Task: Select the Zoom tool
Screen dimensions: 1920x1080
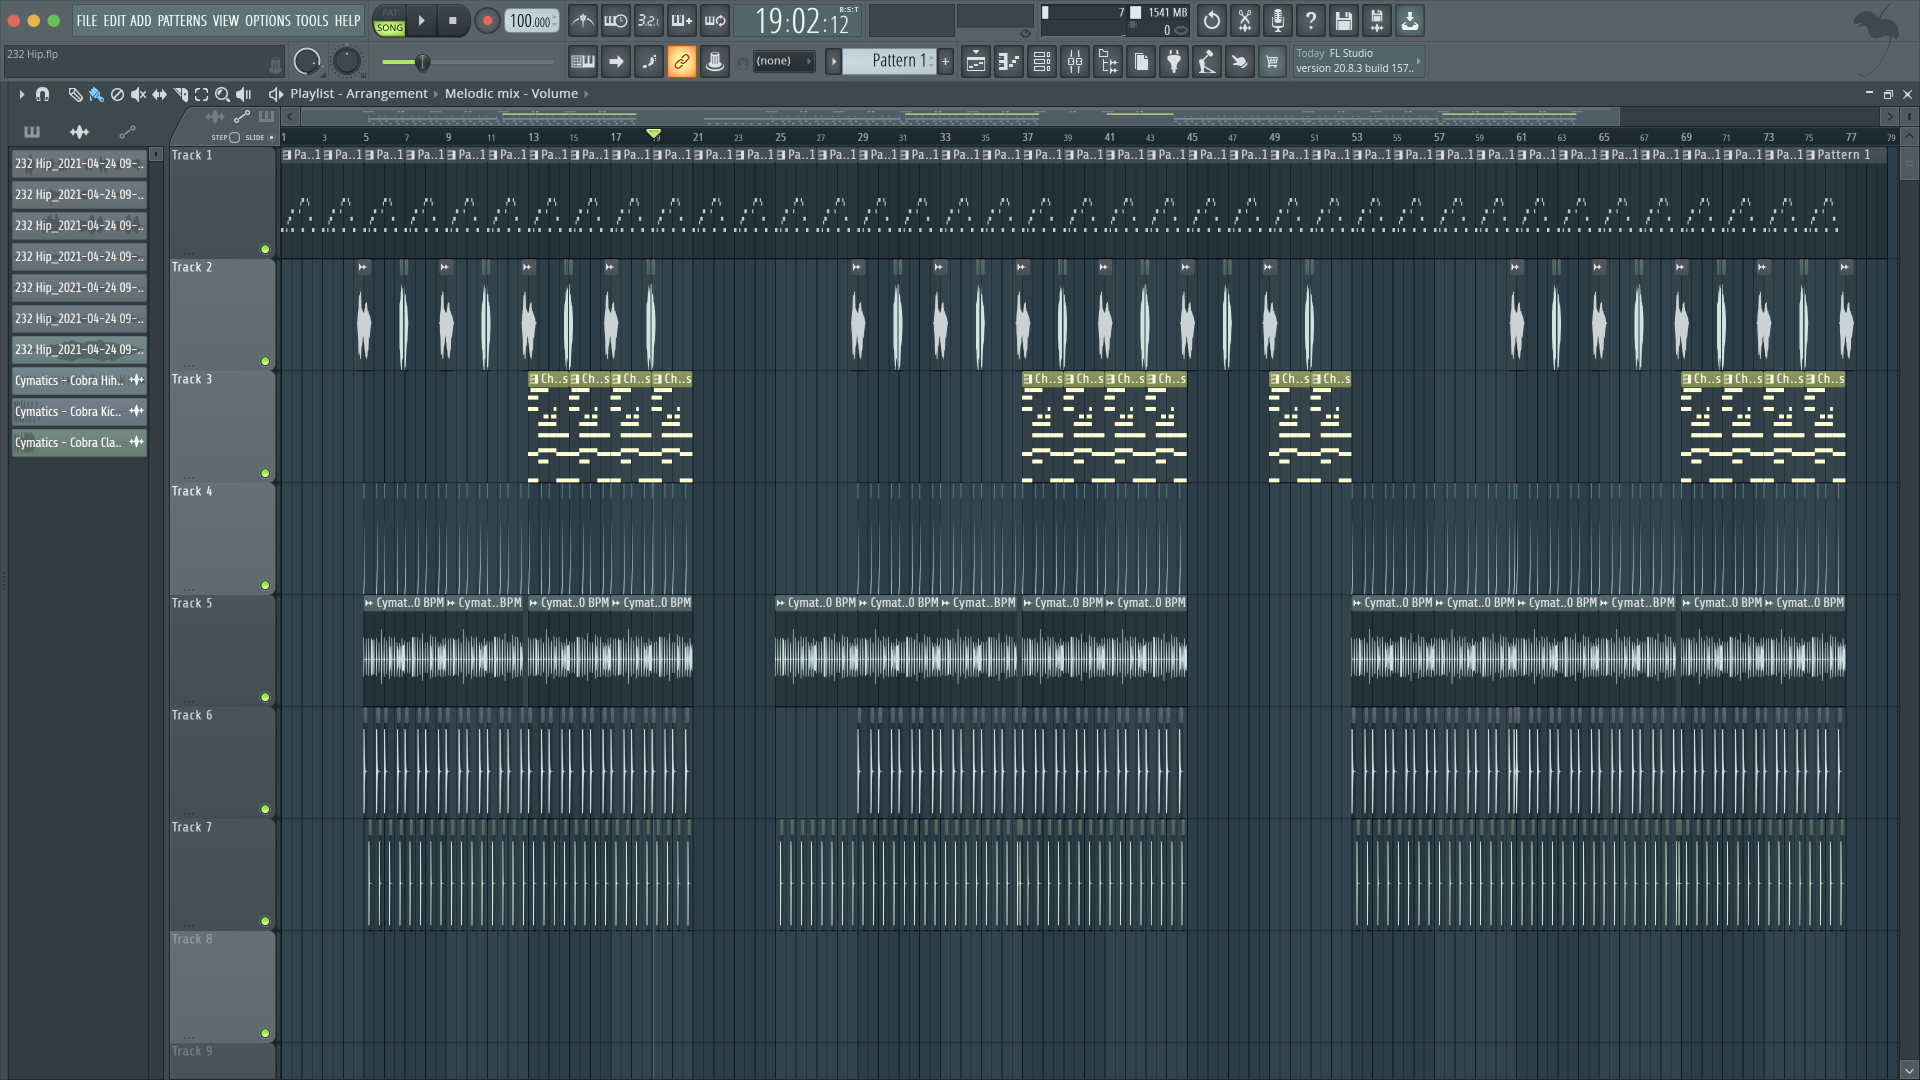Action: pos(222,94)
